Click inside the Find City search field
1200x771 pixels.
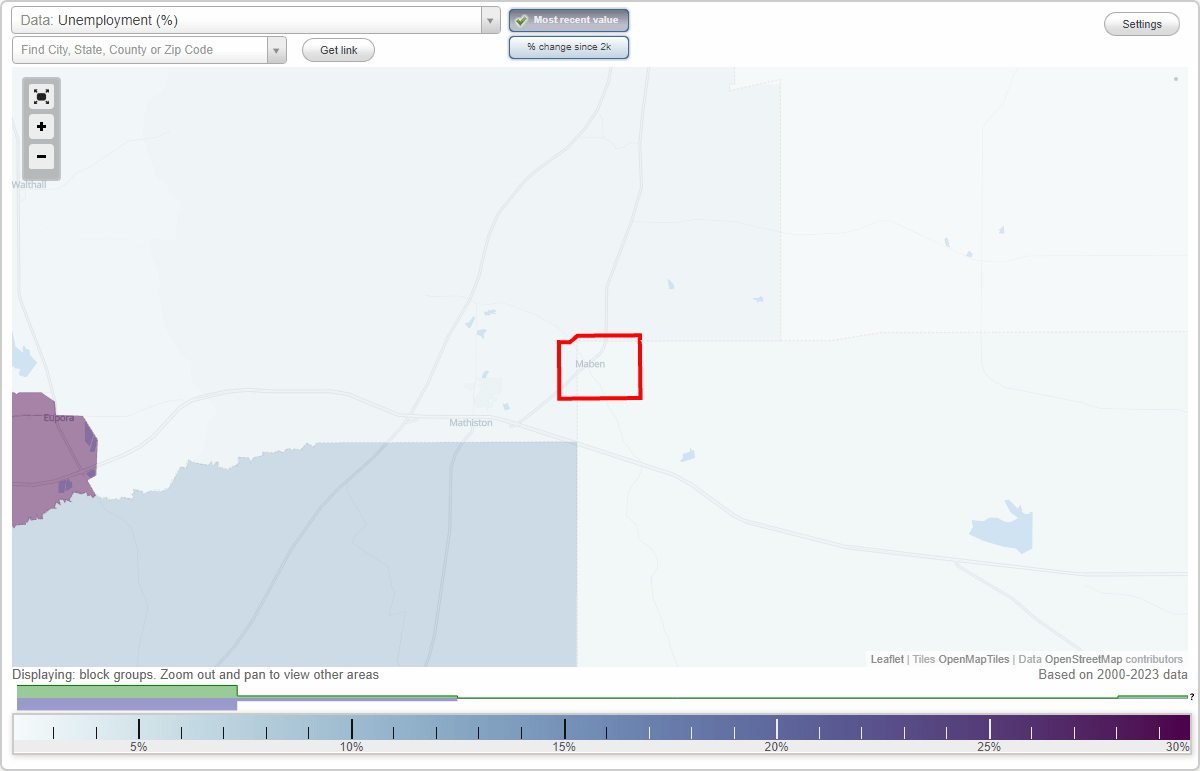pos(140,49)
